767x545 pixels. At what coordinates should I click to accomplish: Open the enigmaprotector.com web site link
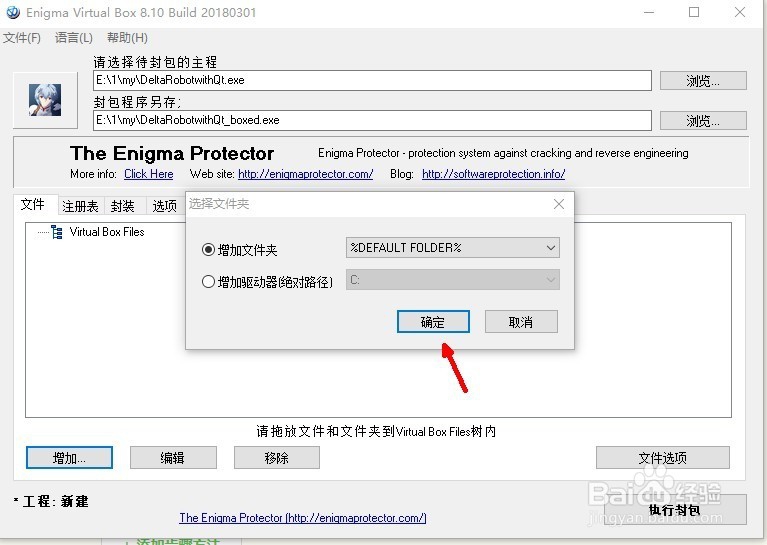click(x=305, y=174)
